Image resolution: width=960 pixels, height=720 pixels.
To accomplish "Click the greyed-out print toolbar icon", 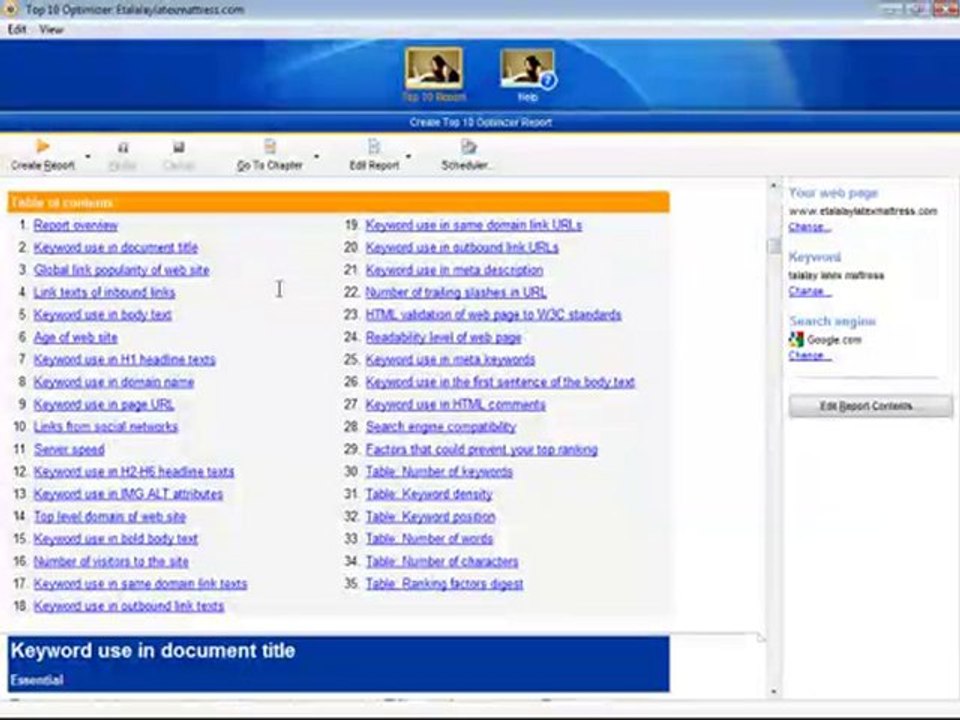I will pyautogui.click(x=123, y=147).
